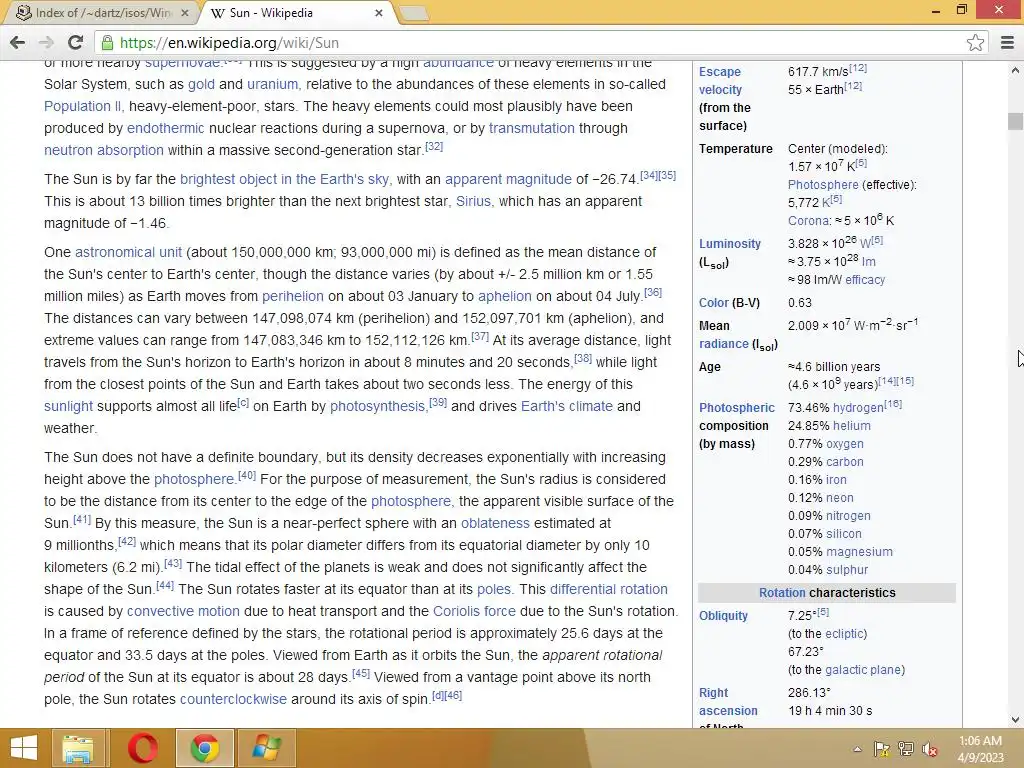The width and height of the screenshot is (1024, 768).
Task: Click the Action Center flag tray icon
Action: (x=881, y=749)
